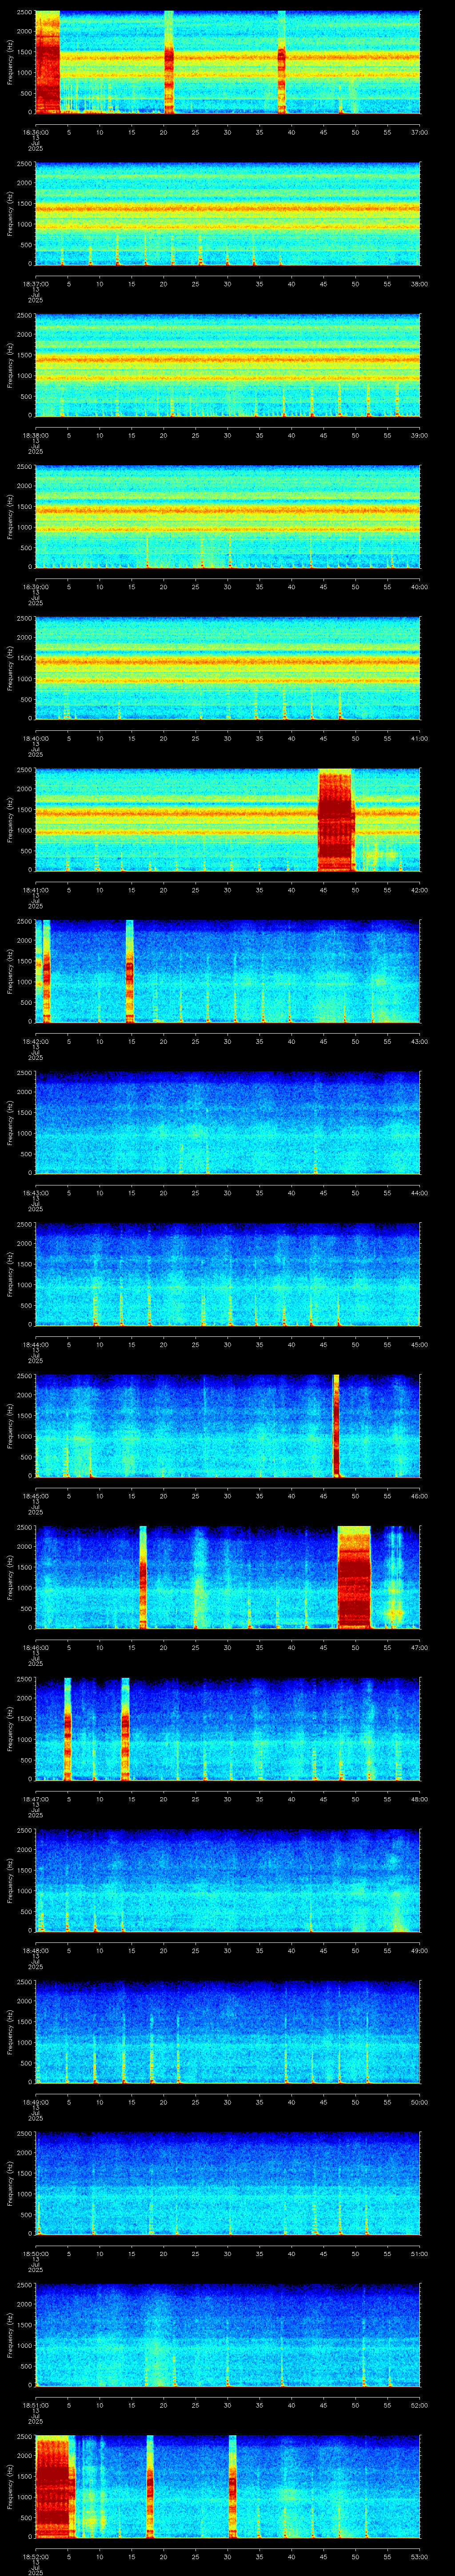Click the red burst near 38 s in the 18:36 panel
This screenshot has width=455, height=2576.
(x=282, y=62)
